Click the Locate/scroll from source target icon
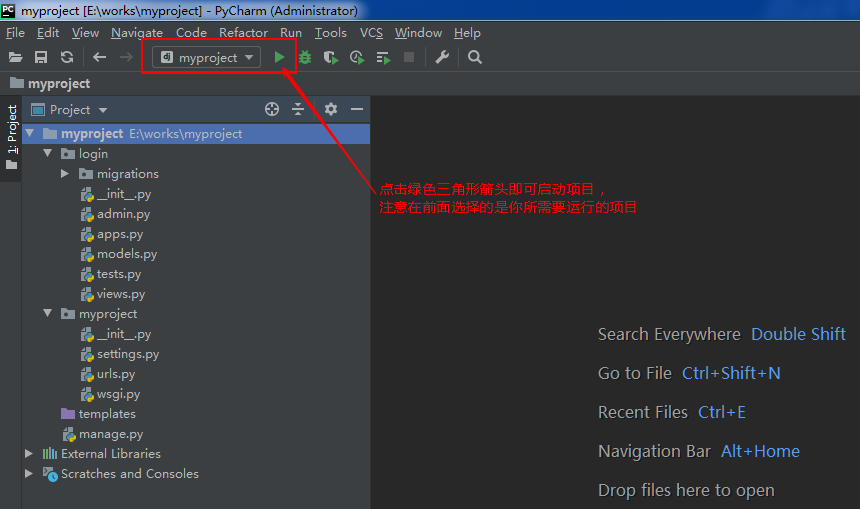Screen dimensions: 860x509 [x=272, y=109]
